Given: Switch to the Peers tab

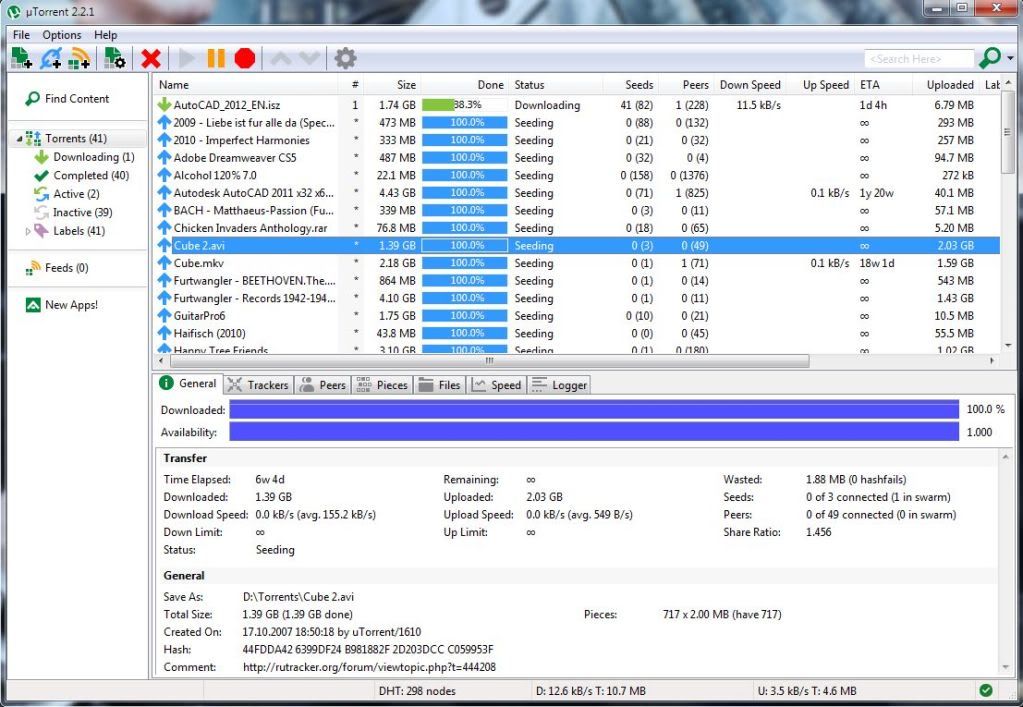Looking at the screenshot, I should click(x=322, y=385).
